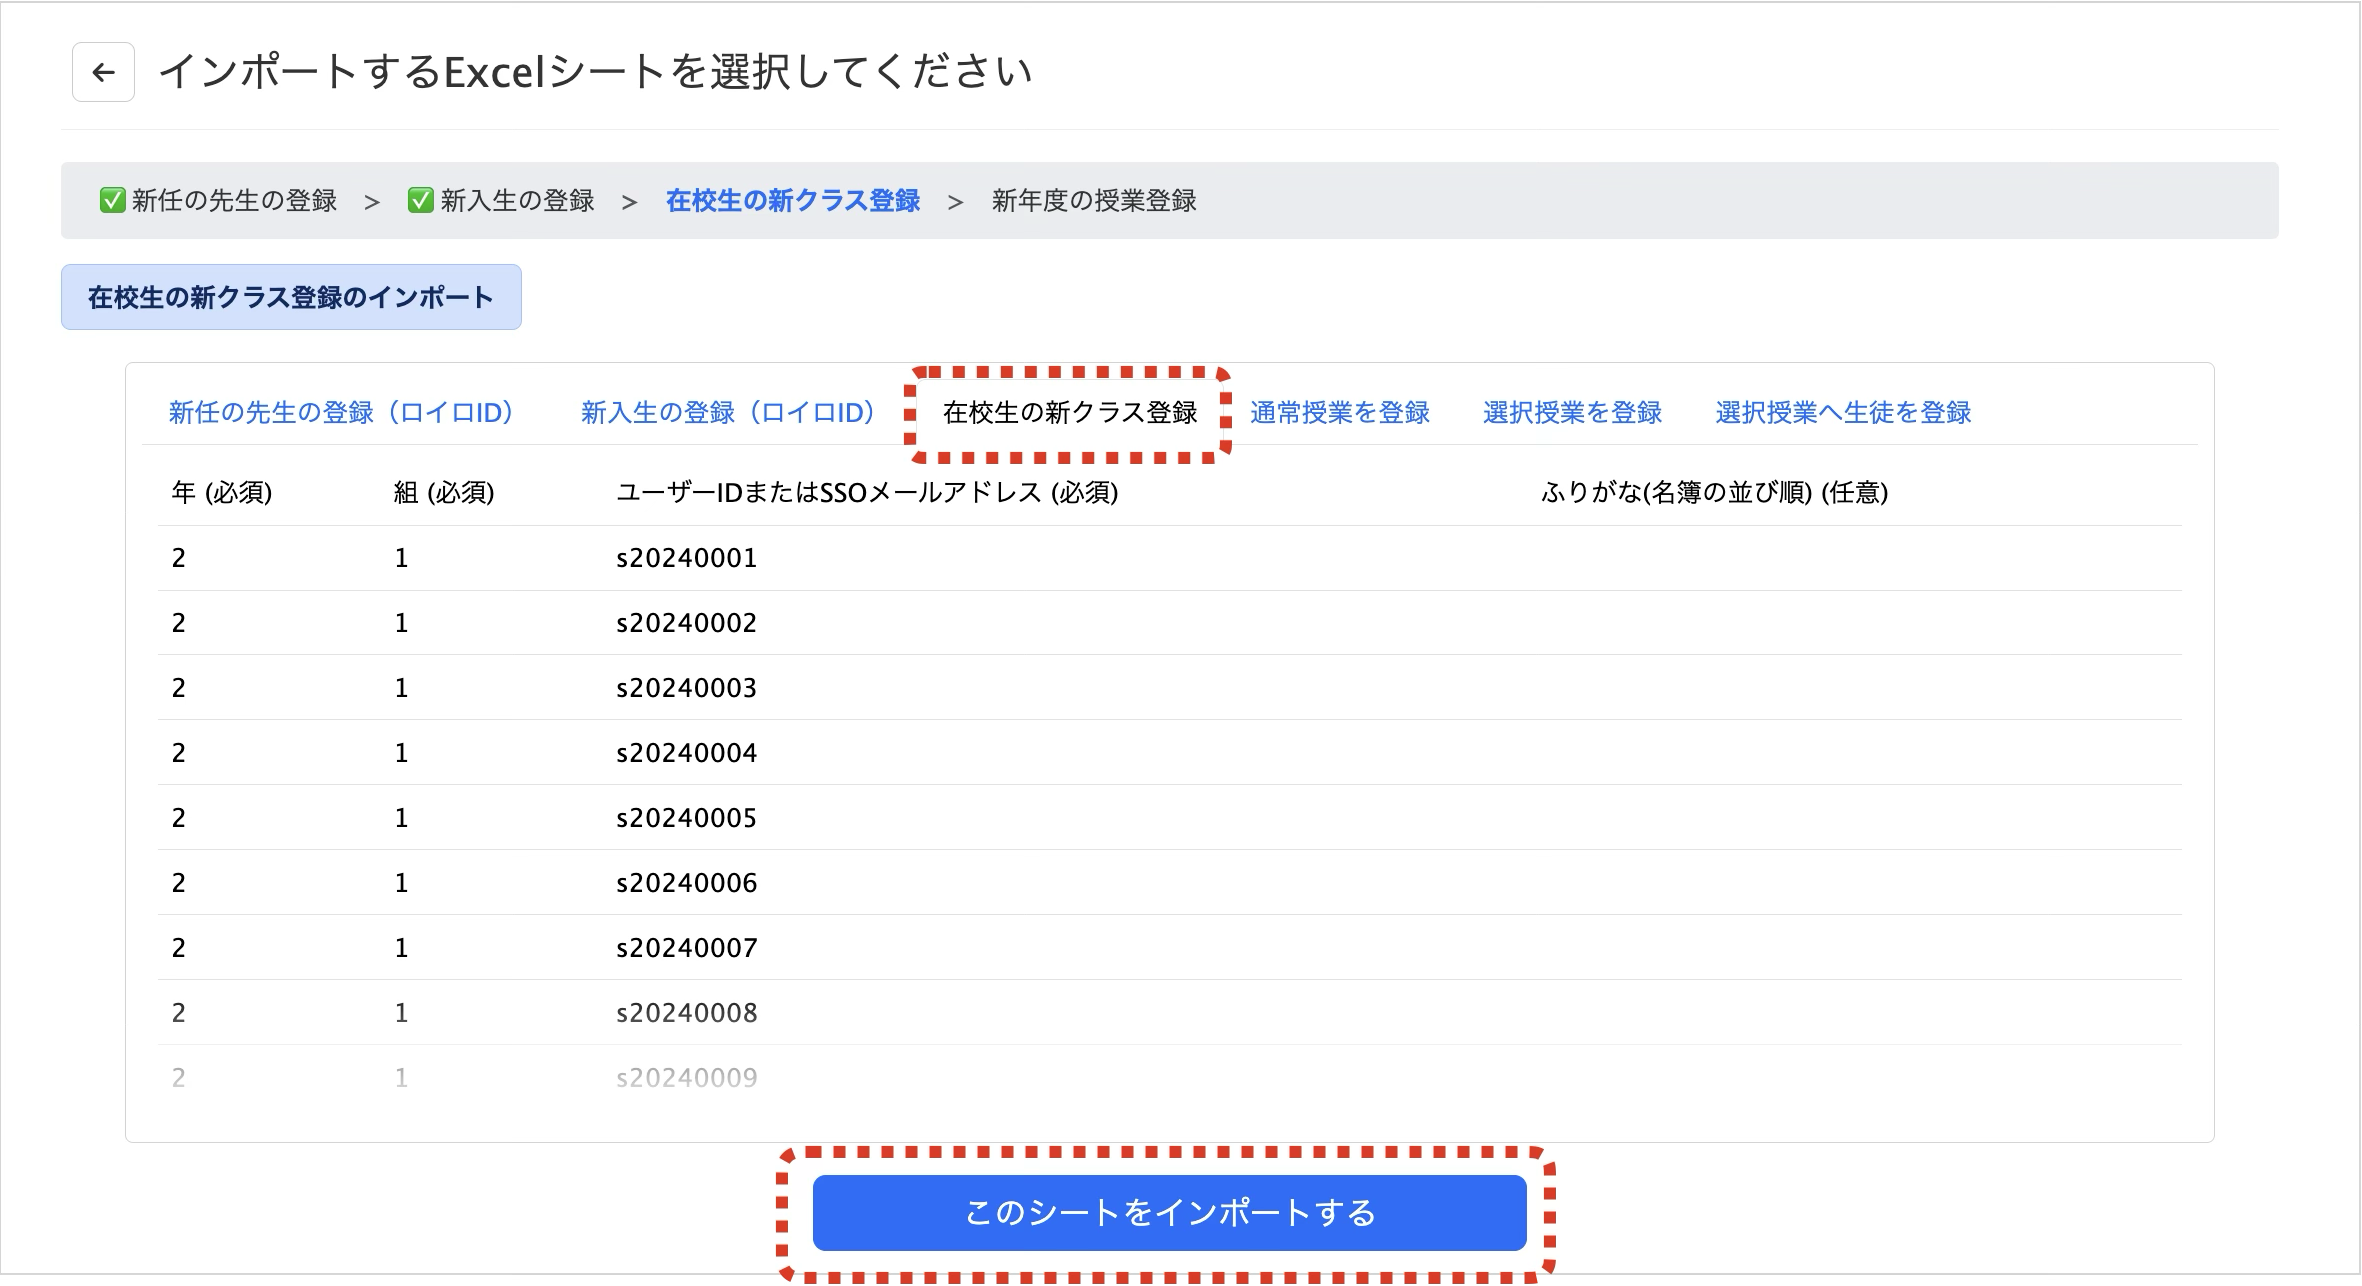
Task: Click ユーザーIDまたはSSOメールアドレス column header
Action: coord(866,492)
